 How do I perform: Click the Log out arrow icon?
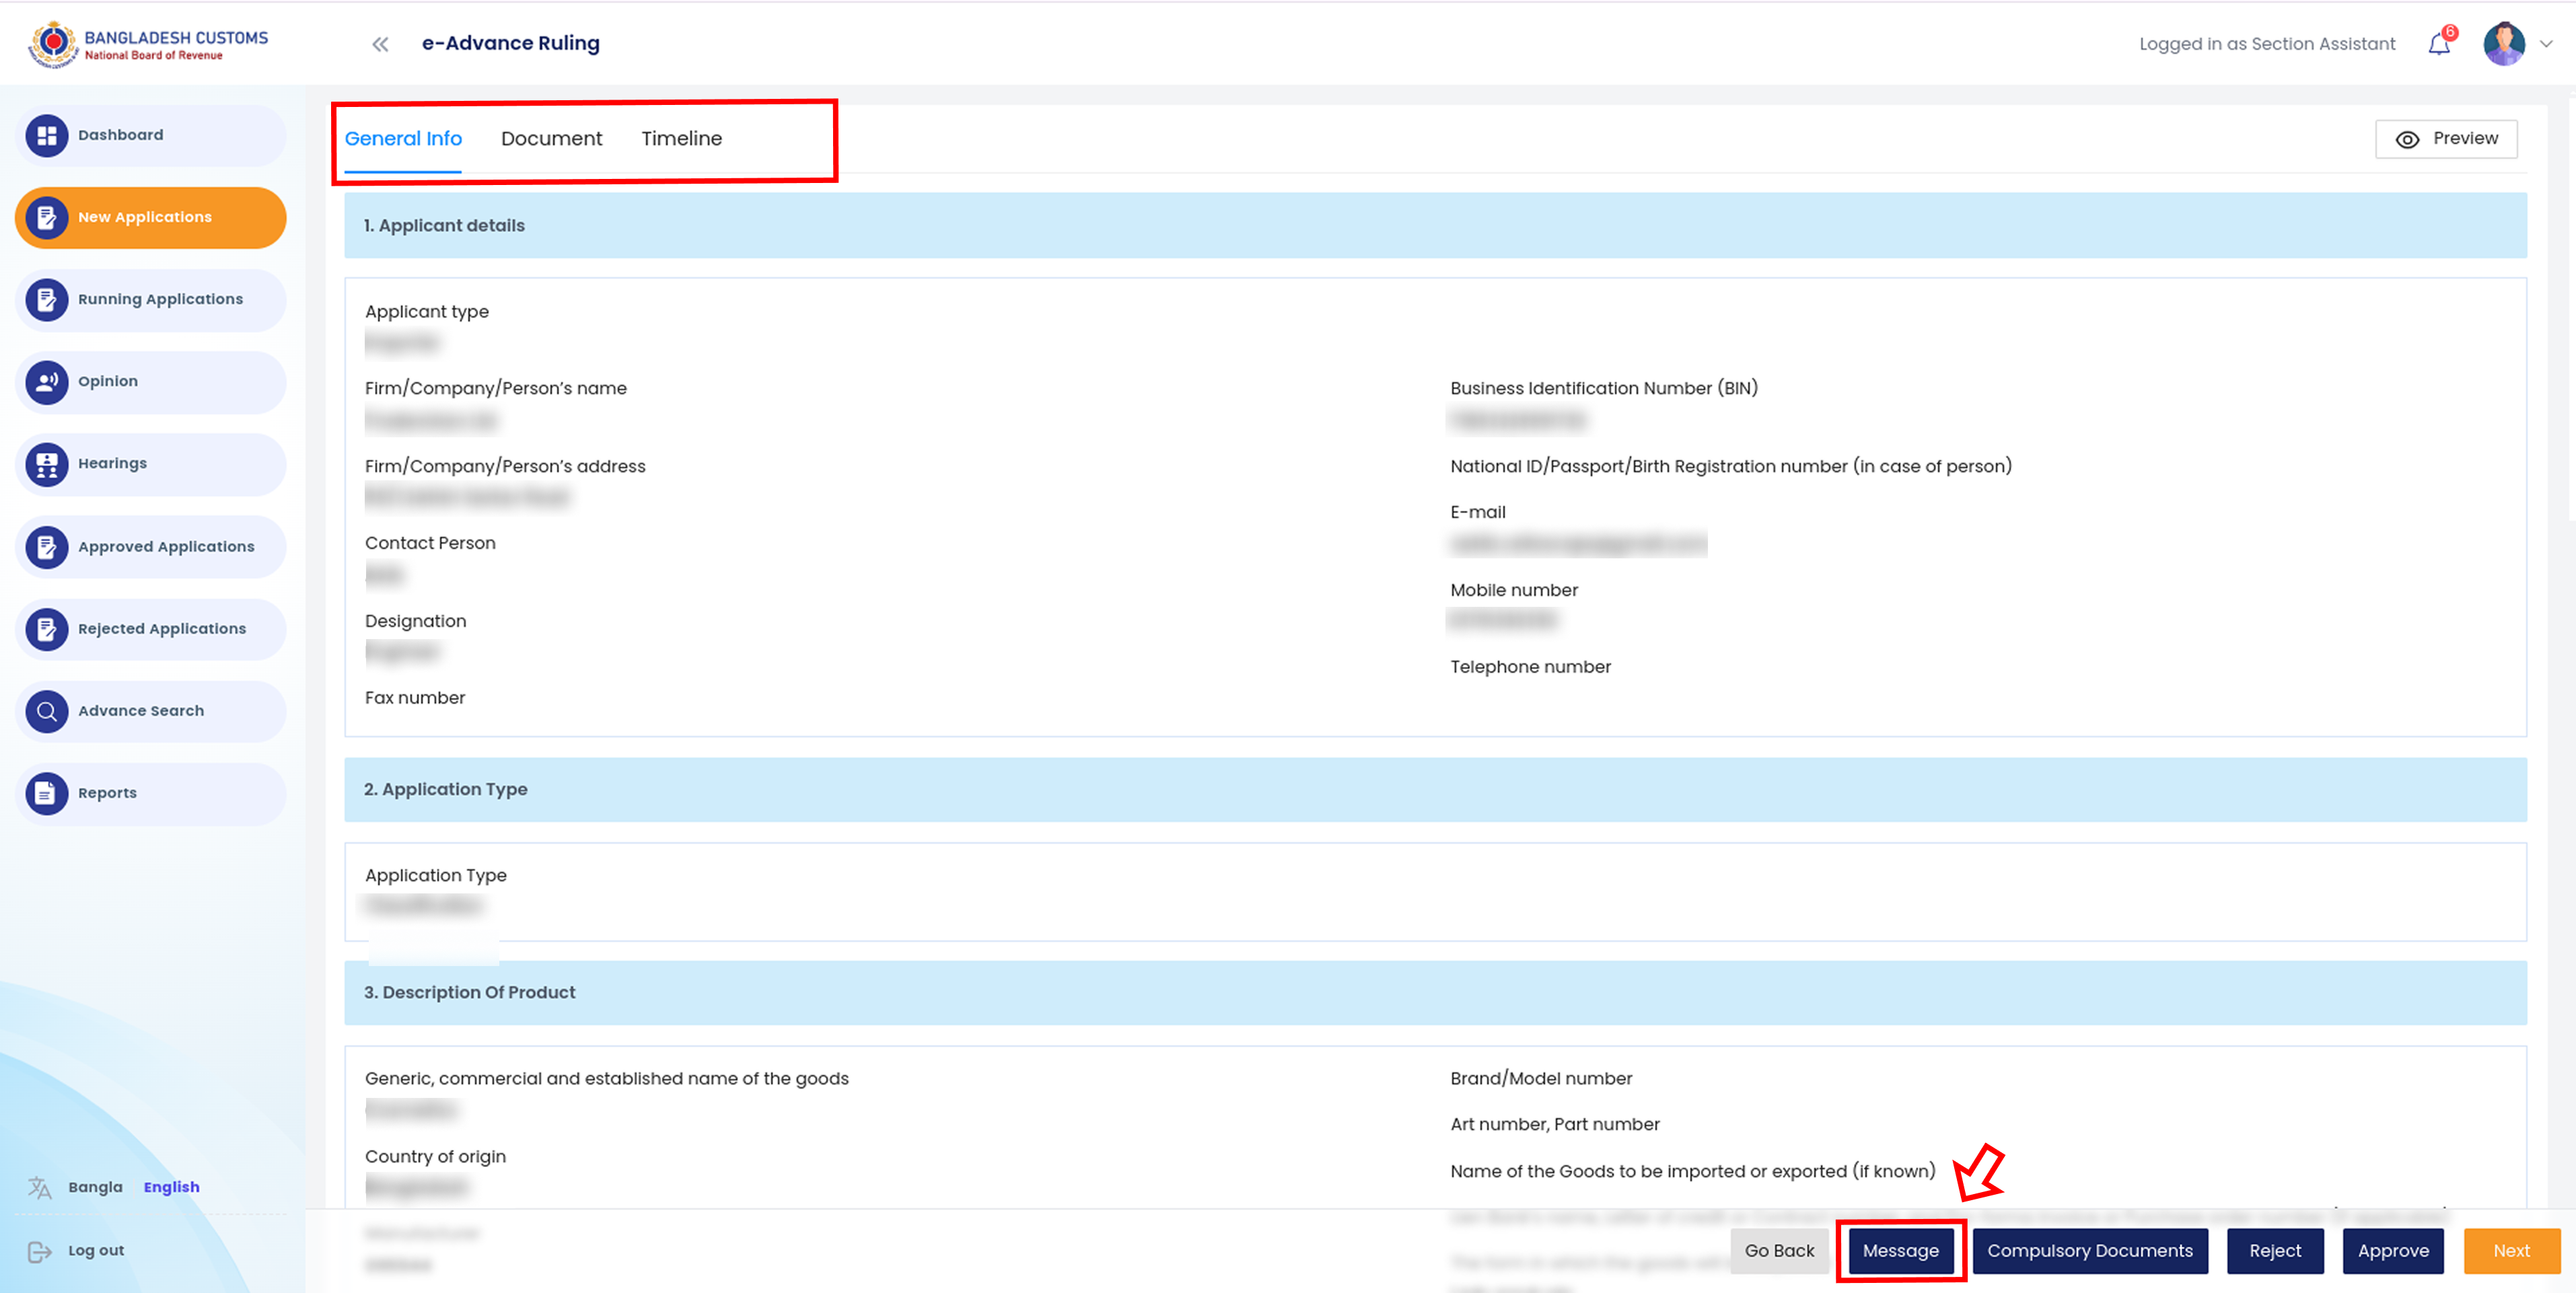tap(39, 1251)
